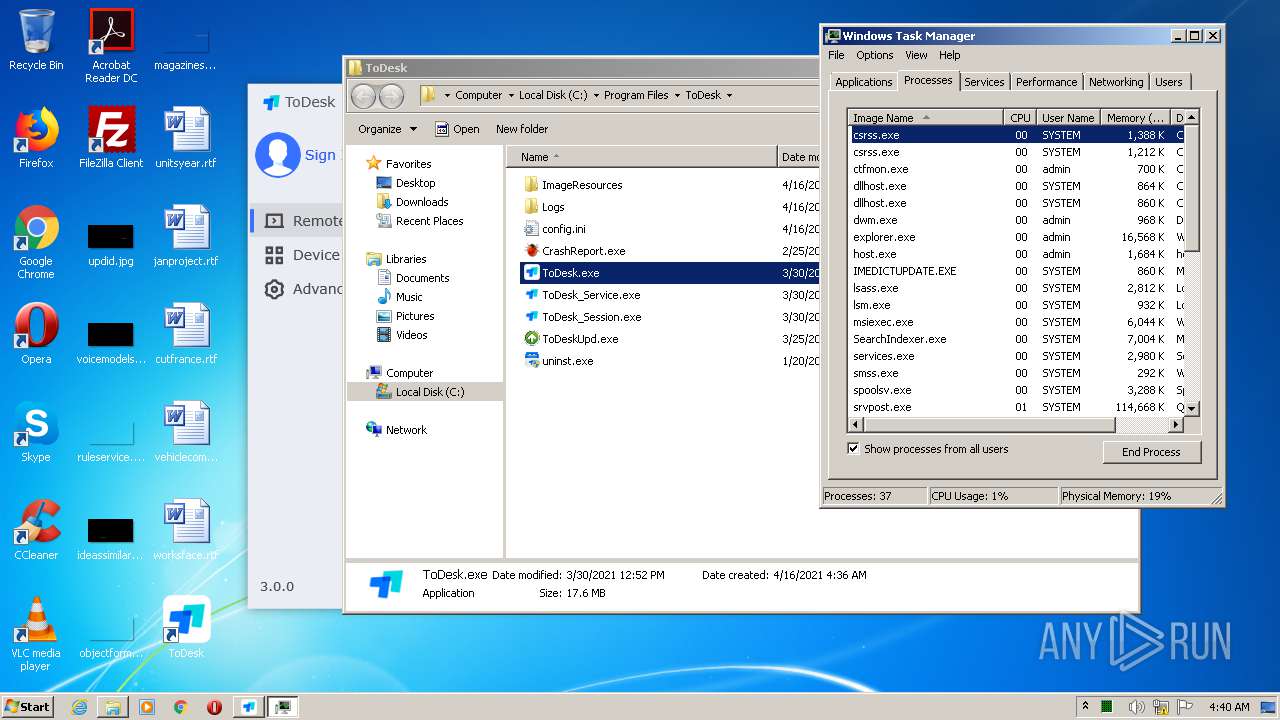1280x720 pixels.
Task: Click Task Manager vertical scrollbar down arrow
Action: [1191, 409]
